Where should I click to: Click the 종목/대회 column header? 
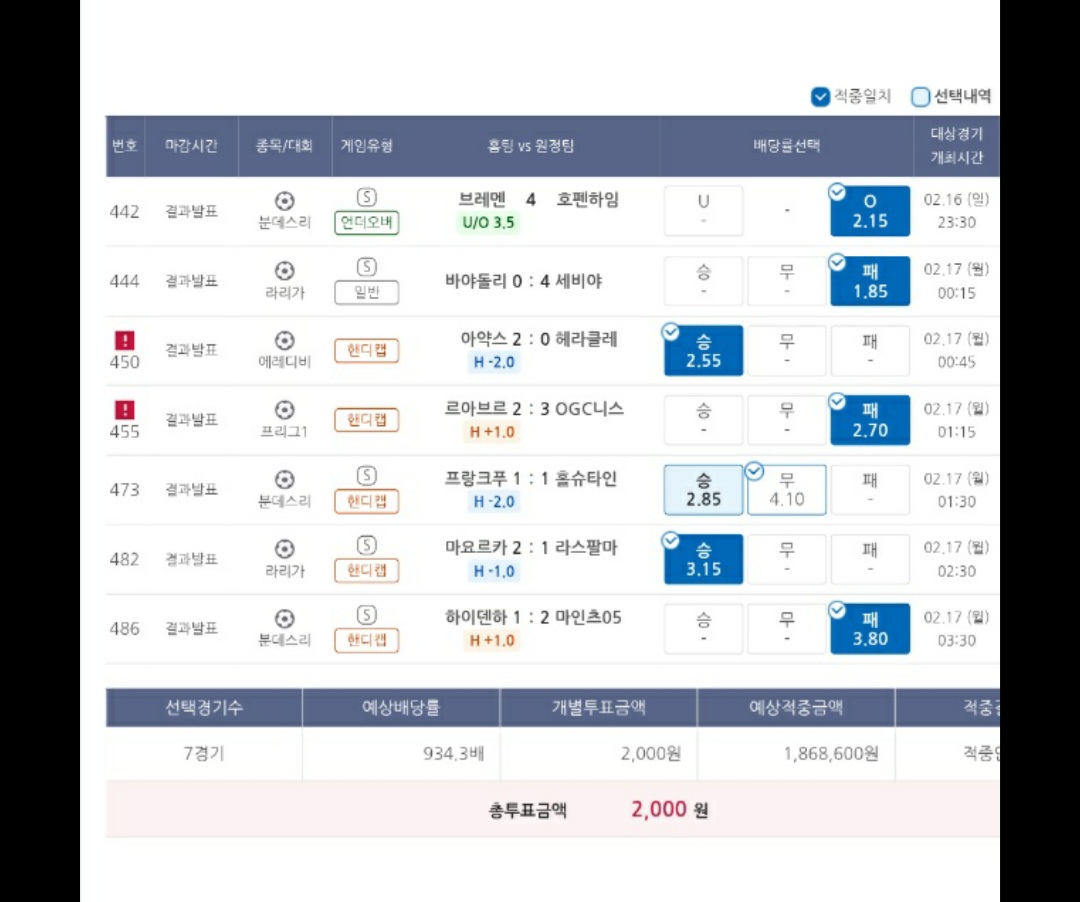[x=285, y=146]
